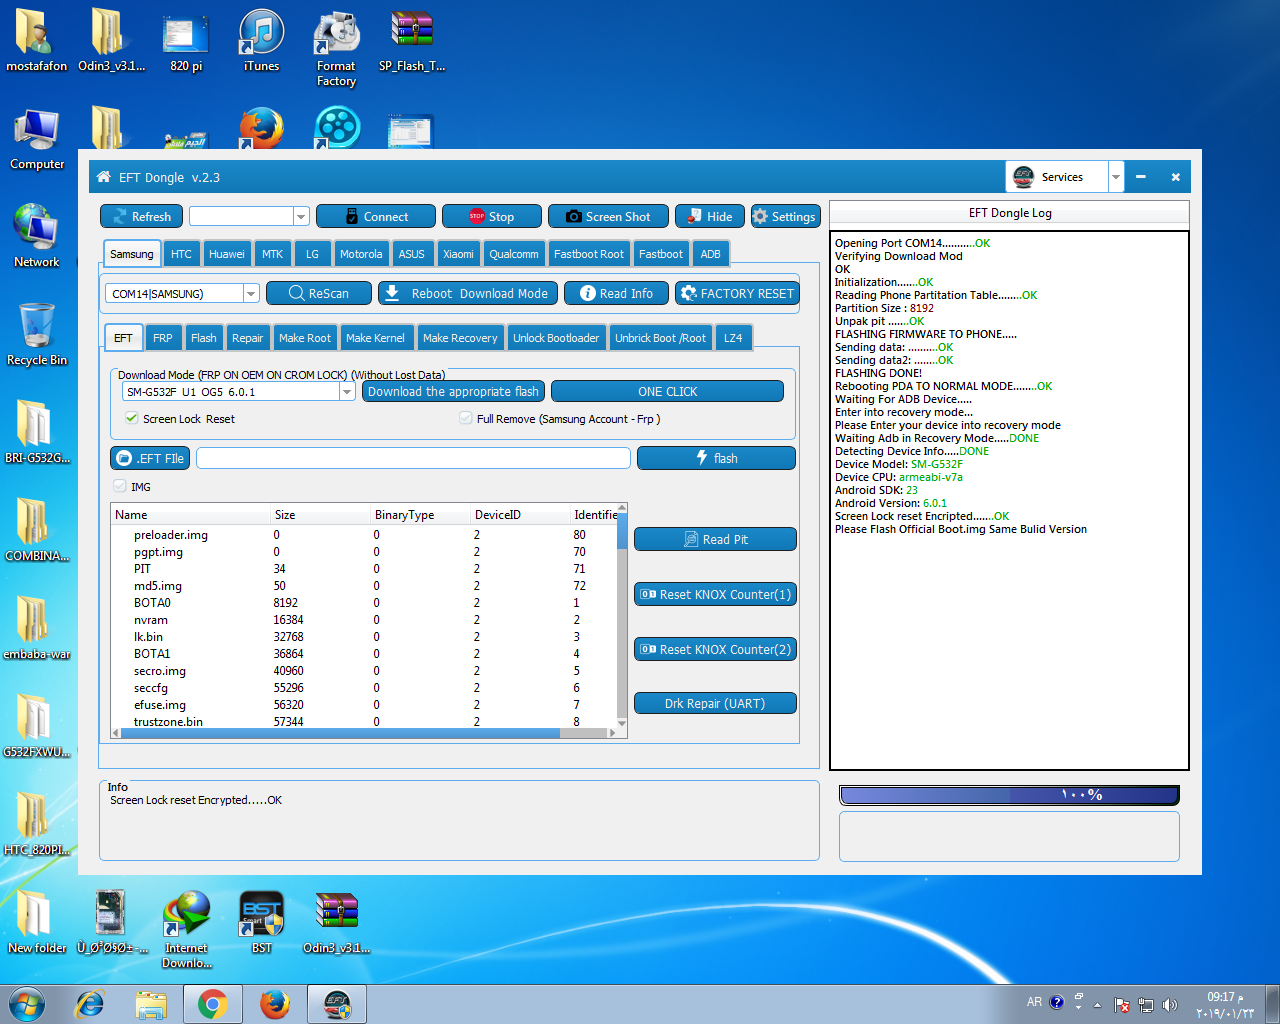The width and height of the screenshot is (1280, 1024).
Task: Expand the Services dropdown
Action: tap(1115, 177)
